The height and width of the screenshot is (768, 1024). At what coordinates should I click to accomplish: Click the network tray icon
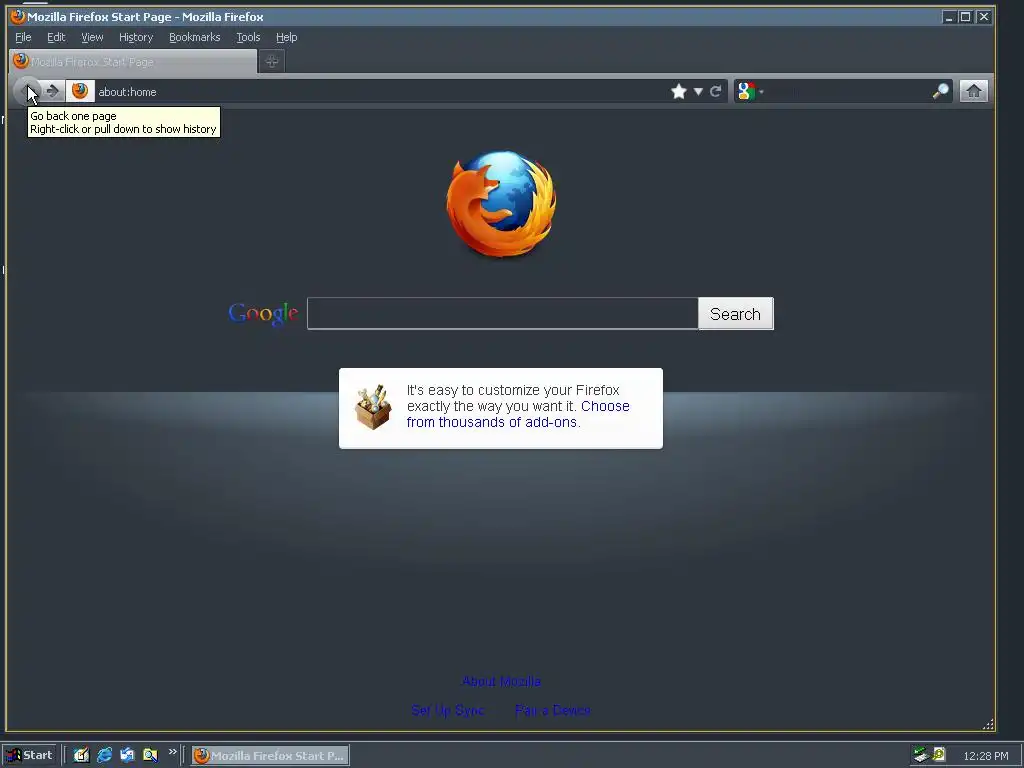click(x=921, y=755)
